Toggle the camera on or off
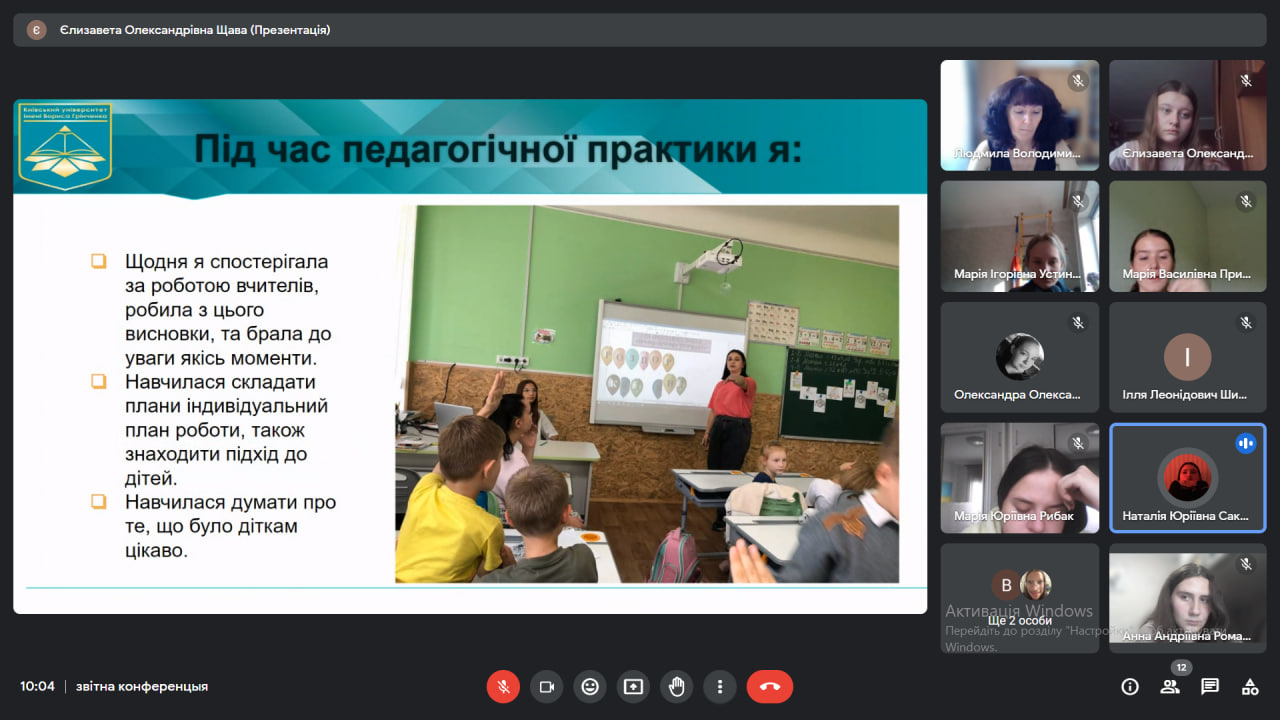 [546, 687]
